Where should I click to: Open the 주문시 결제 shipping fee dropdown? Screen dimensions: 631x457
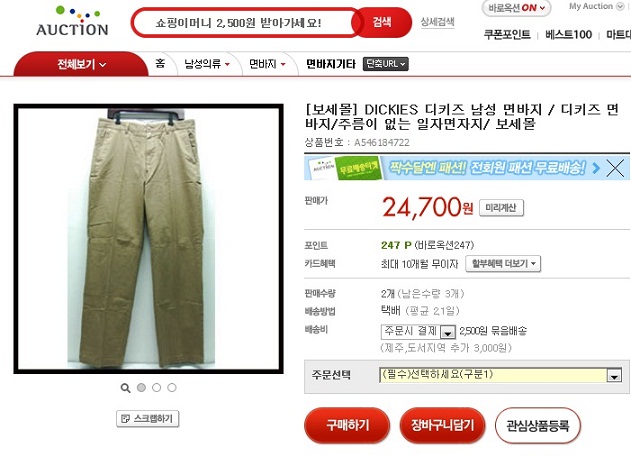click(418, 331)
